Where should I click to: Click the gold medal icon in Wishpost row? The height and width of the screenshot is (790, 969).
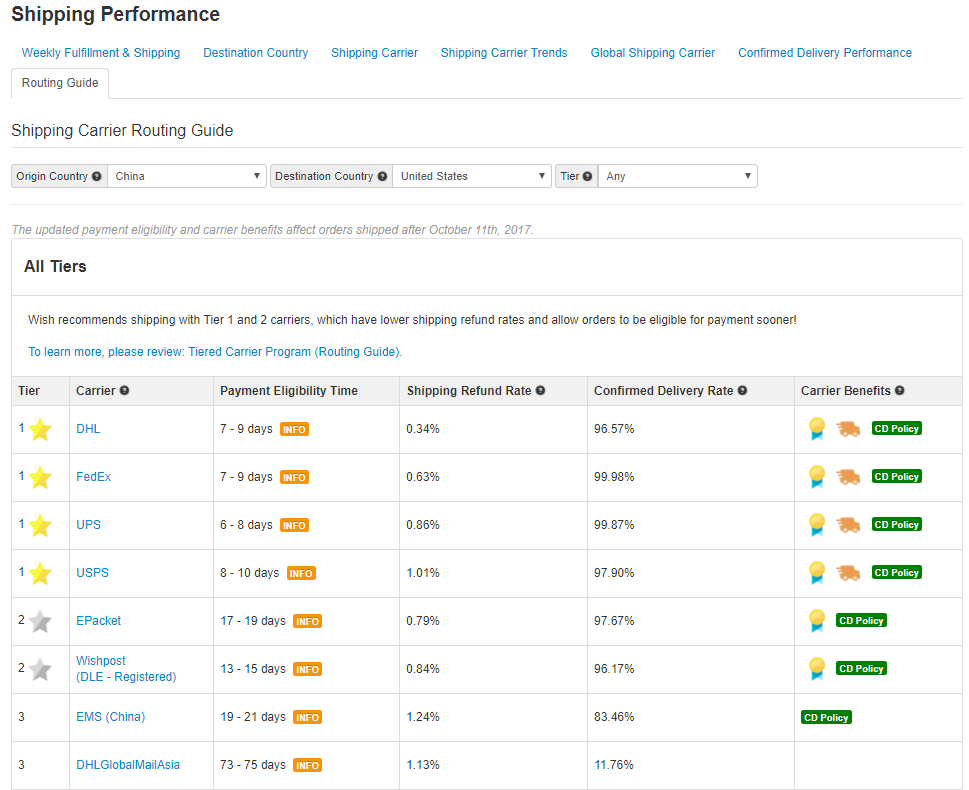[816, 668]
